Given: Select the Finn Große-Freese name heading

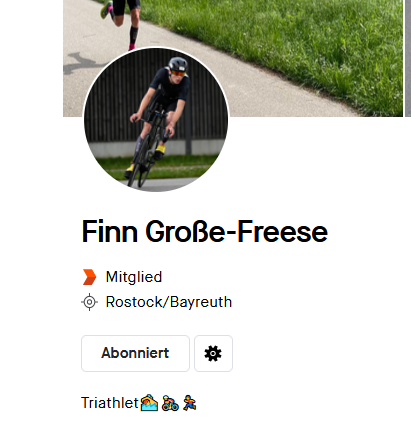Looking at the screenshot, I should point(205,231).
